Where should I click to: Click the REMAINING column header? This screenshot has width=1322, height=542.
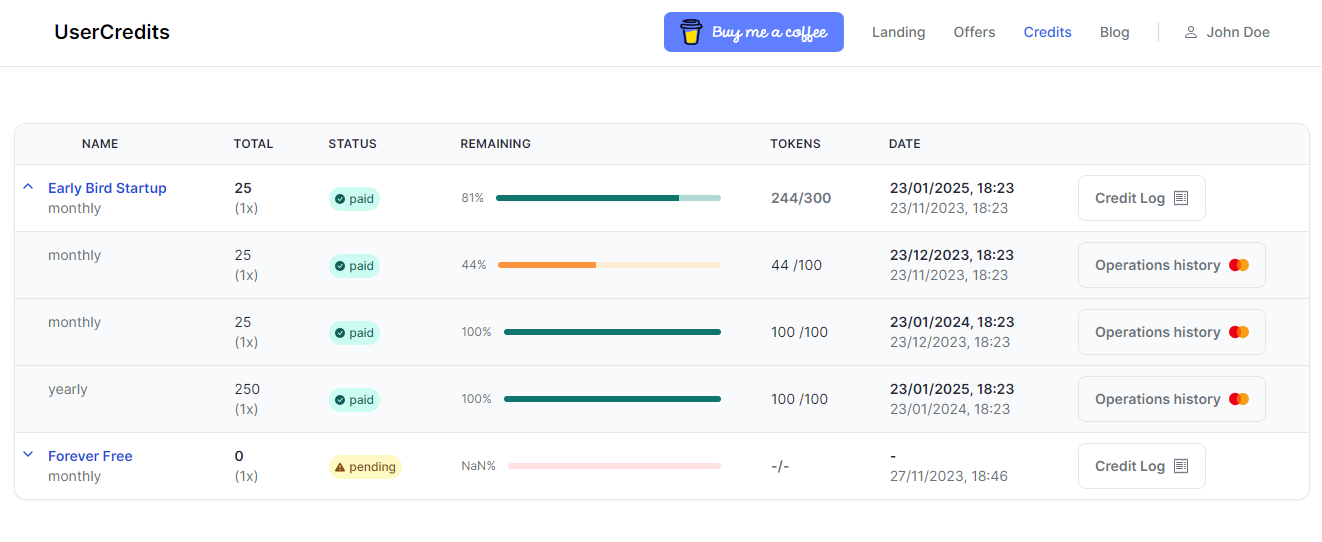[x=495, y=144]
